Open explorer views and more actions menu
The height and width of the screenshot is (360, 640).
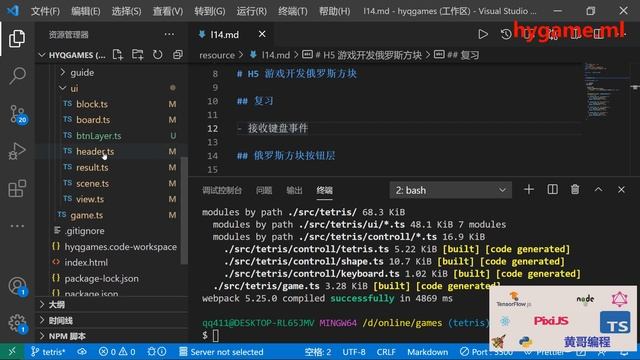tap(169, 35)
